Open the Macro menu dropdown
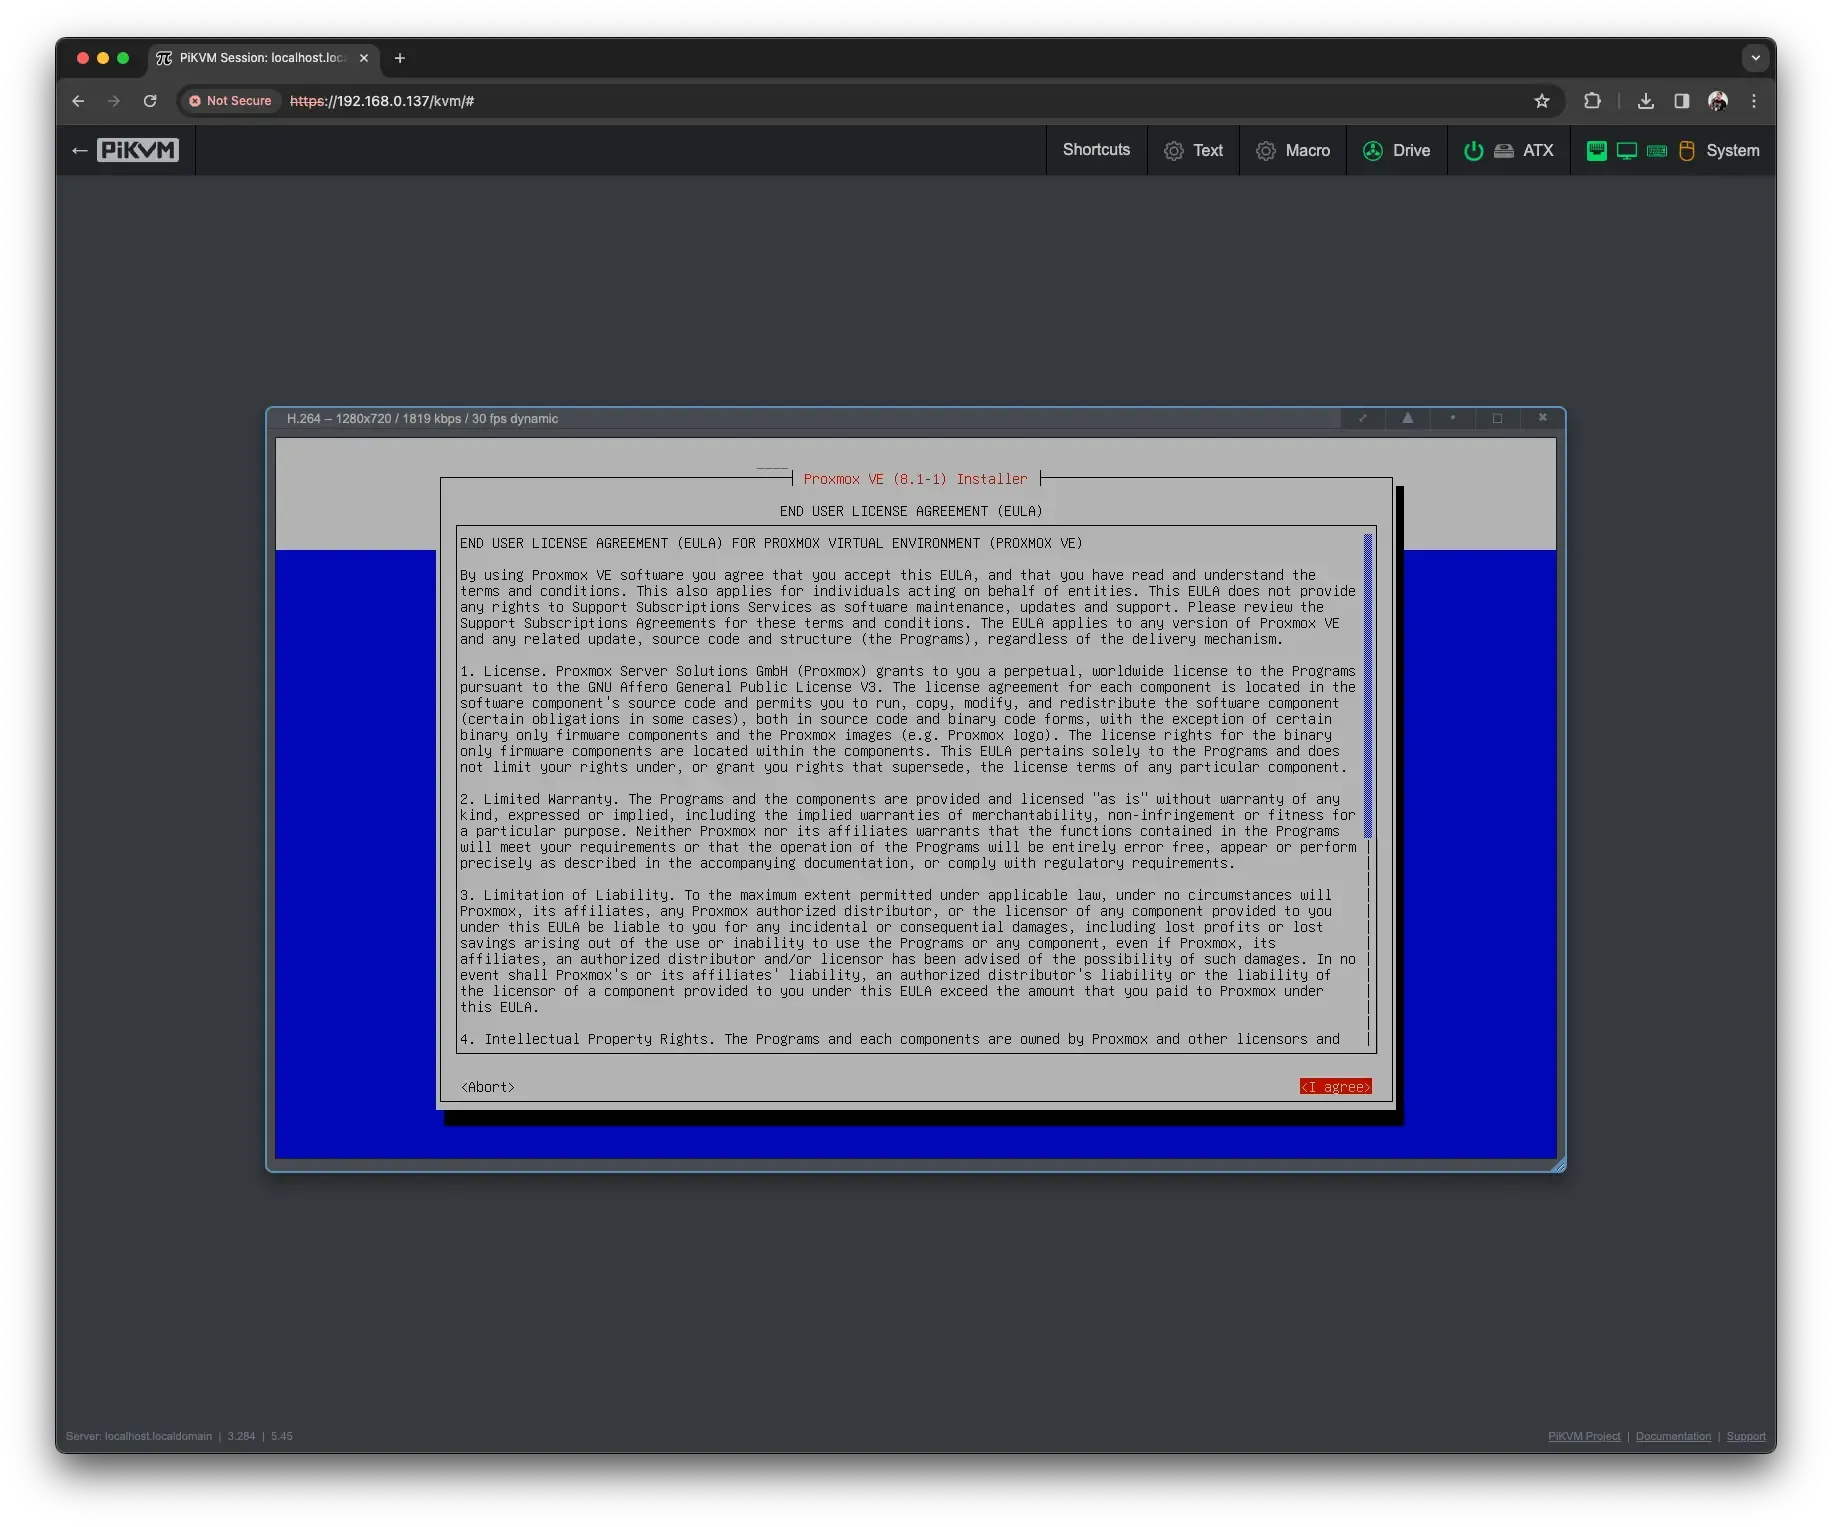The width and height of the screenshot is (1832, 1527). (x=1293, y=150)
